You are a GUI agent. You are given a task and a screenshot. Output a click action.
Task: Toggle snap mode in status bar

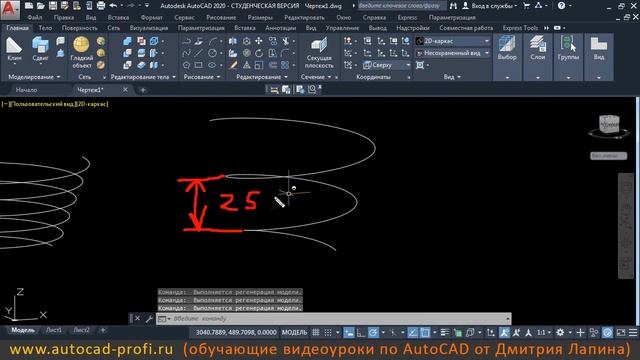(x=328, y=333)
